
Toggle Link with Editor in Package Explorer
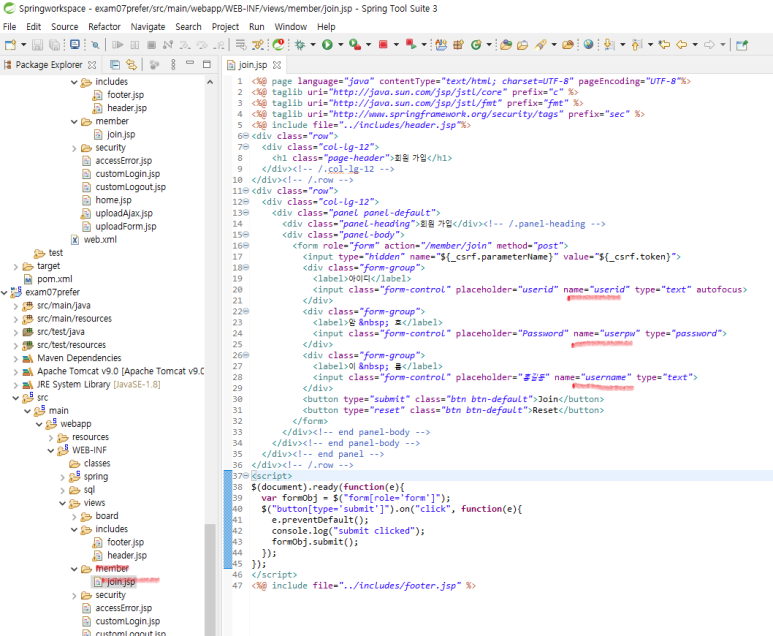(131, 65)
